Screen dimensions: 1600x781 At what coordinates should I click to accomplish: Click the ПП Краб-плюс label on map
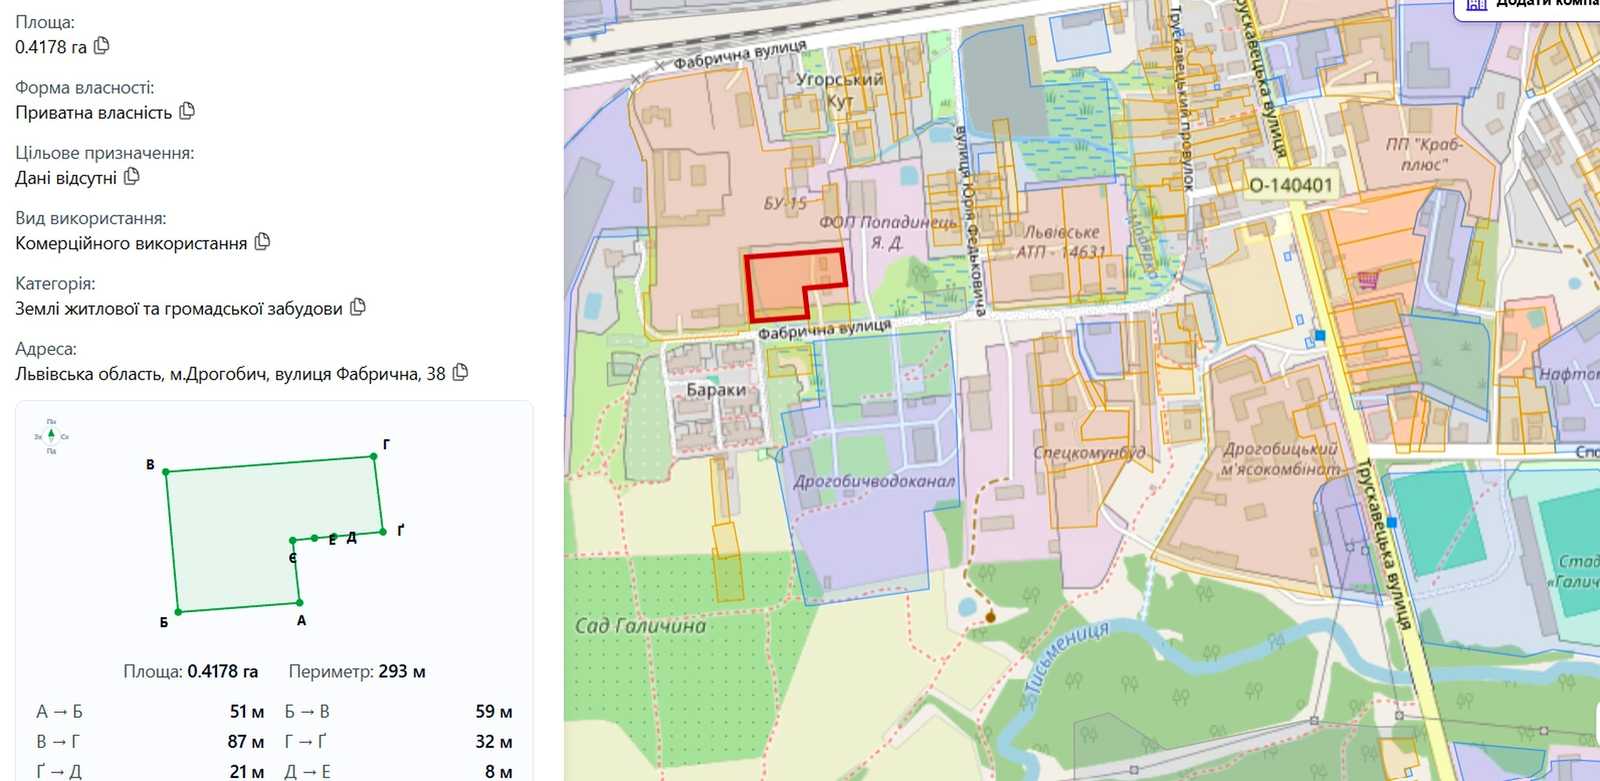point(1424,155)
